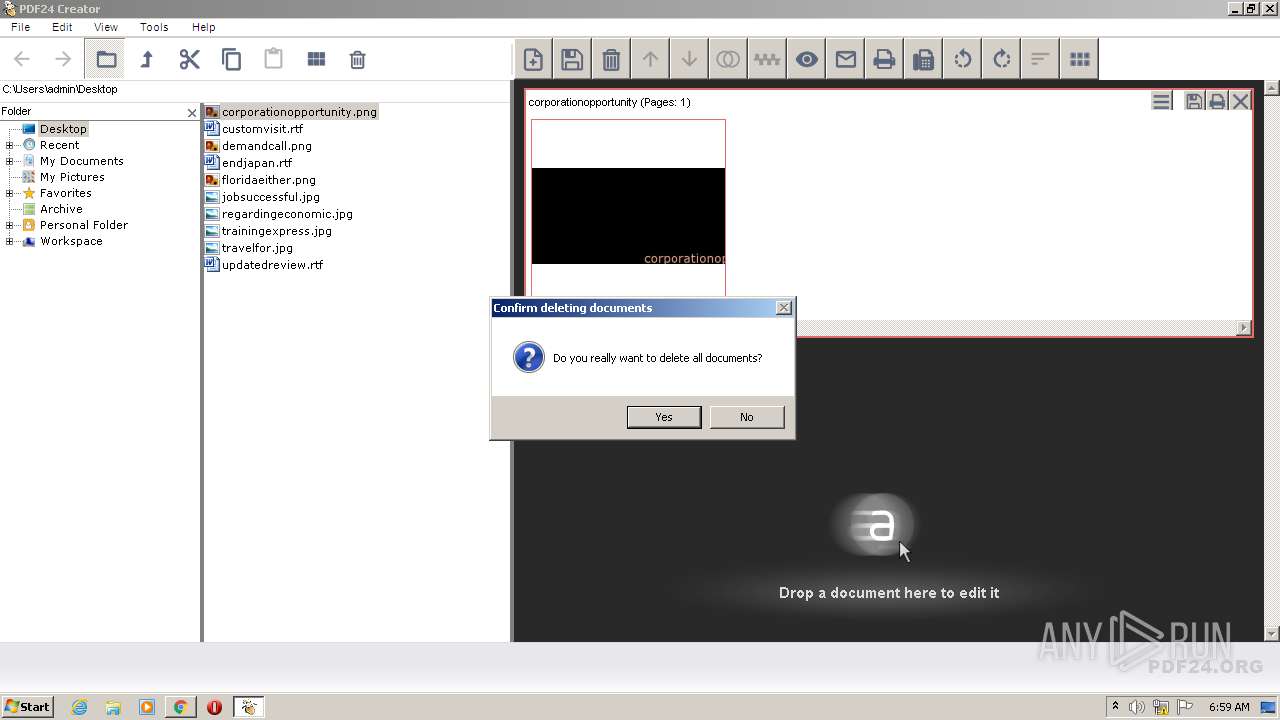The height and width of the screenshot is (720, 1280).
Task: Select file jobsuccessful.jpg
Action: click(x=271, y=197)
